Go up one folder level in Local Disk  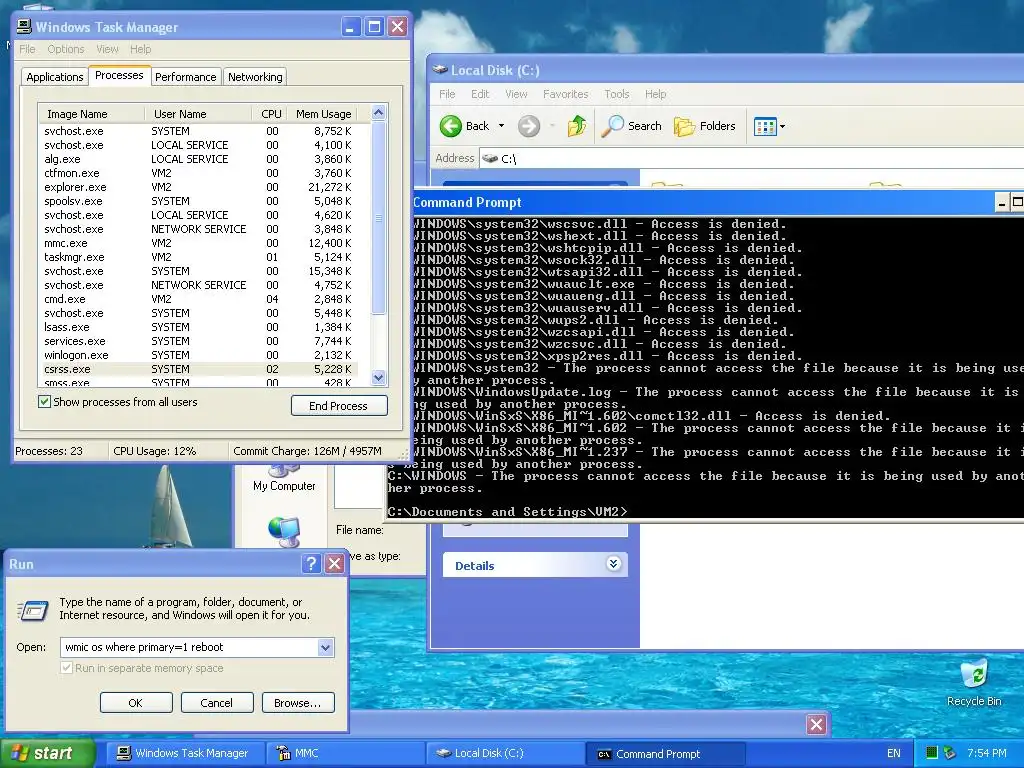[x=577, y=125]
